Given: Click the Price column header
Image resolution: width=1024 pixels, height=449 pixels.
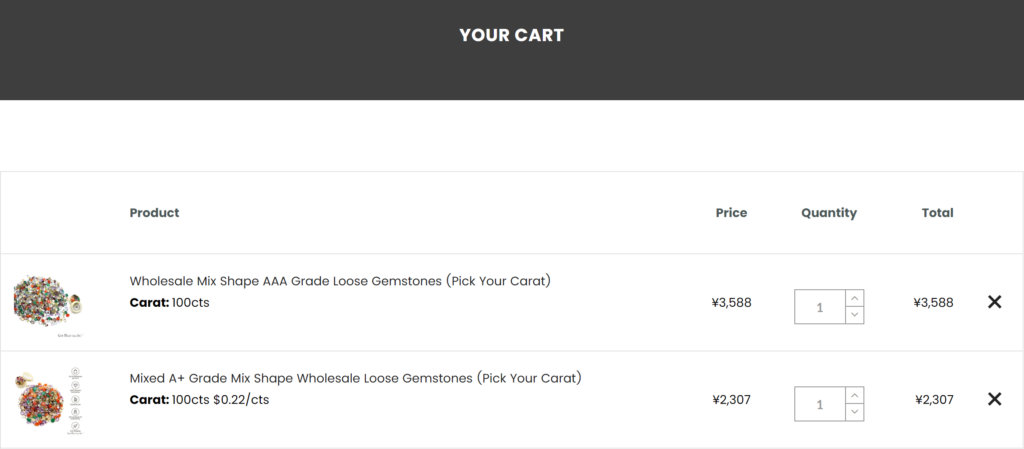Looking at the screenshot, I should 731,213.
